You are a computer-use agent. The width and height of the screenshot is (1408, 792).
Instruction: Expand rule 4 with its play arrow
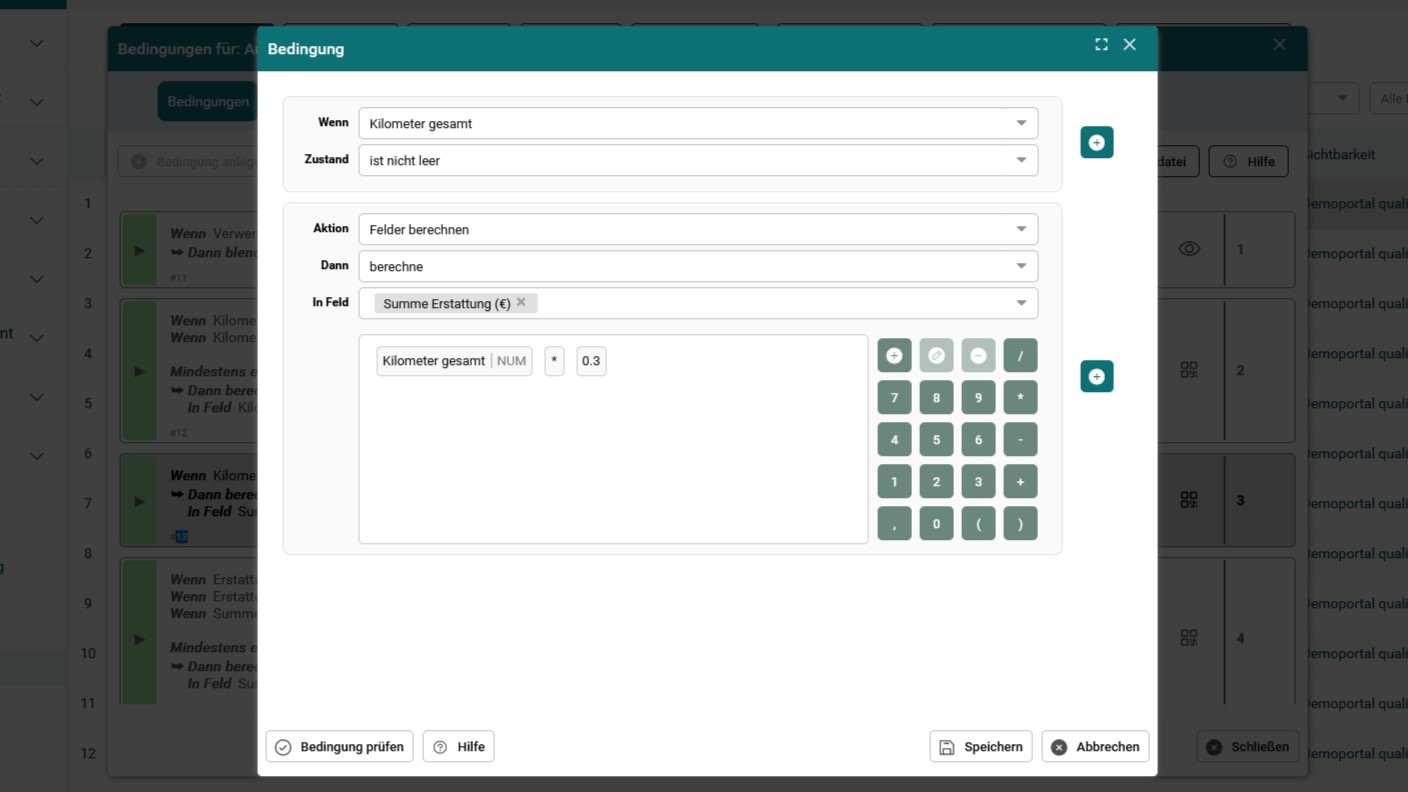click(140, 639)
